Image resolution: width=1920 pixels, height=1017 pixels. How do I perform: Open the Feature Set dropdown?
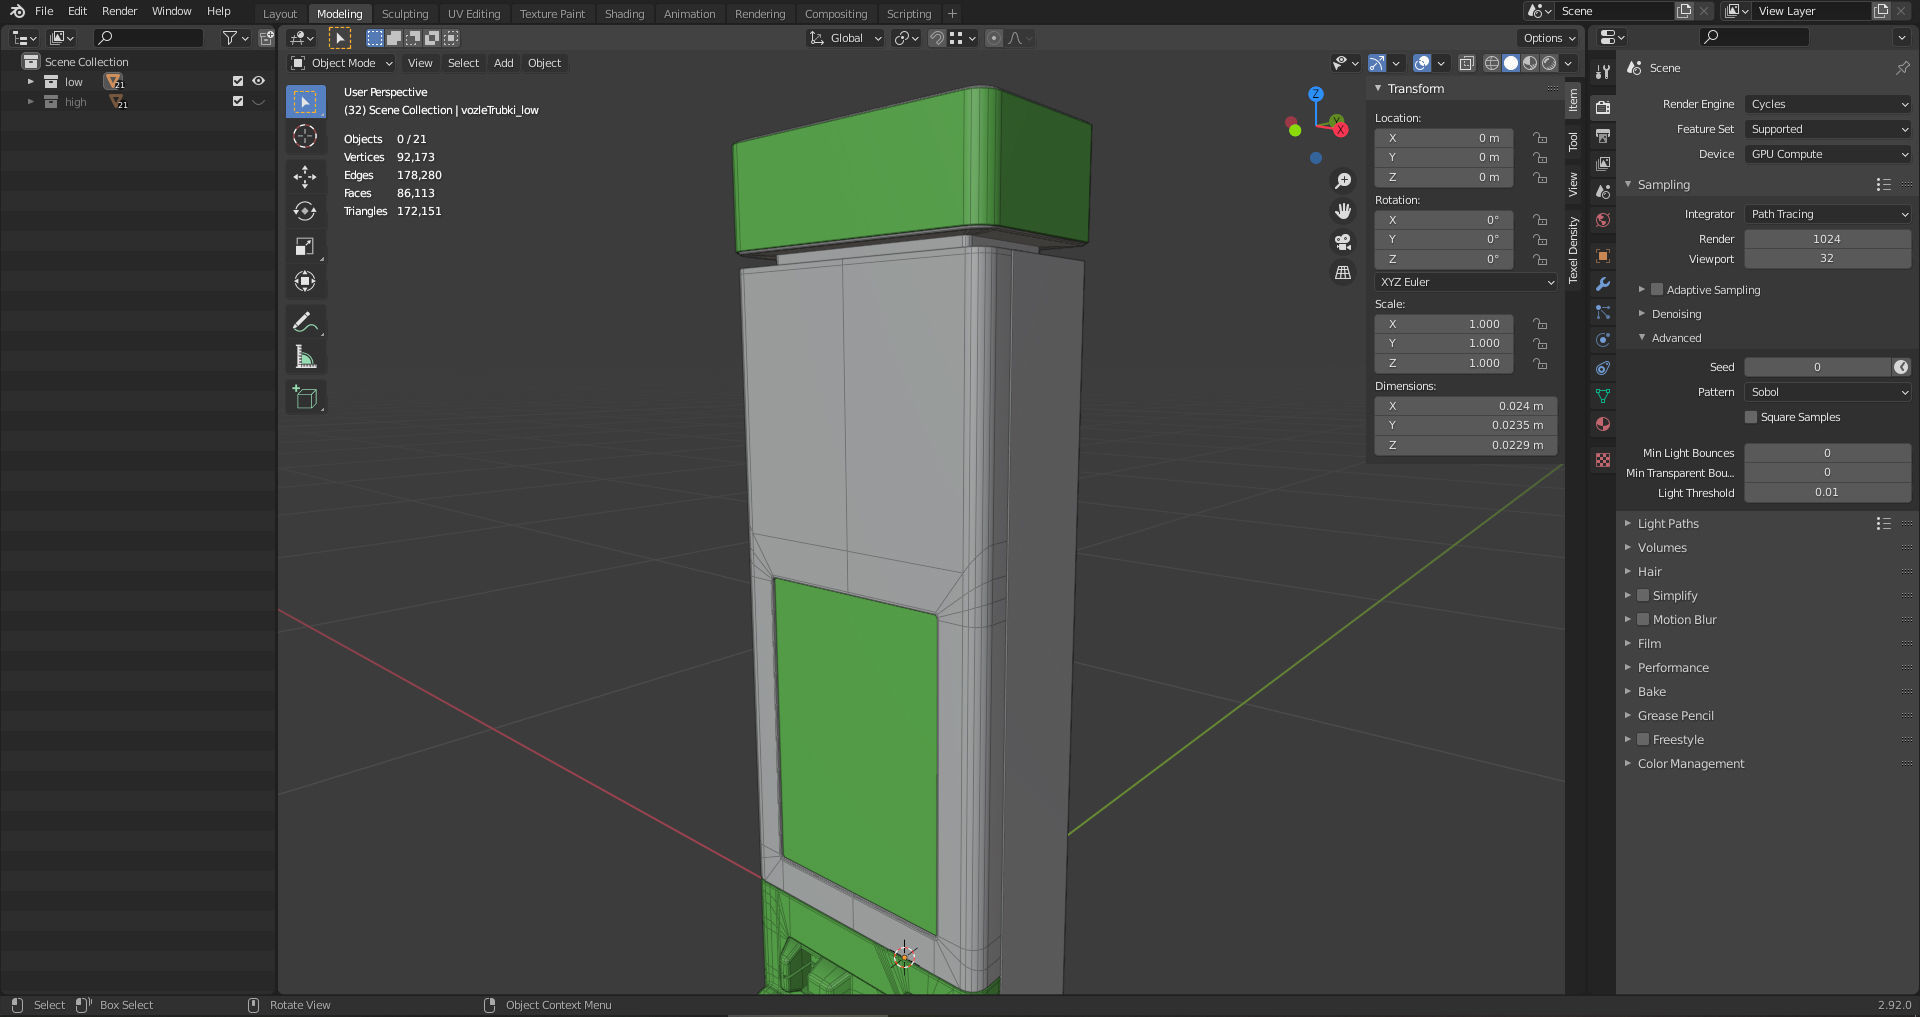[1828, 129]
